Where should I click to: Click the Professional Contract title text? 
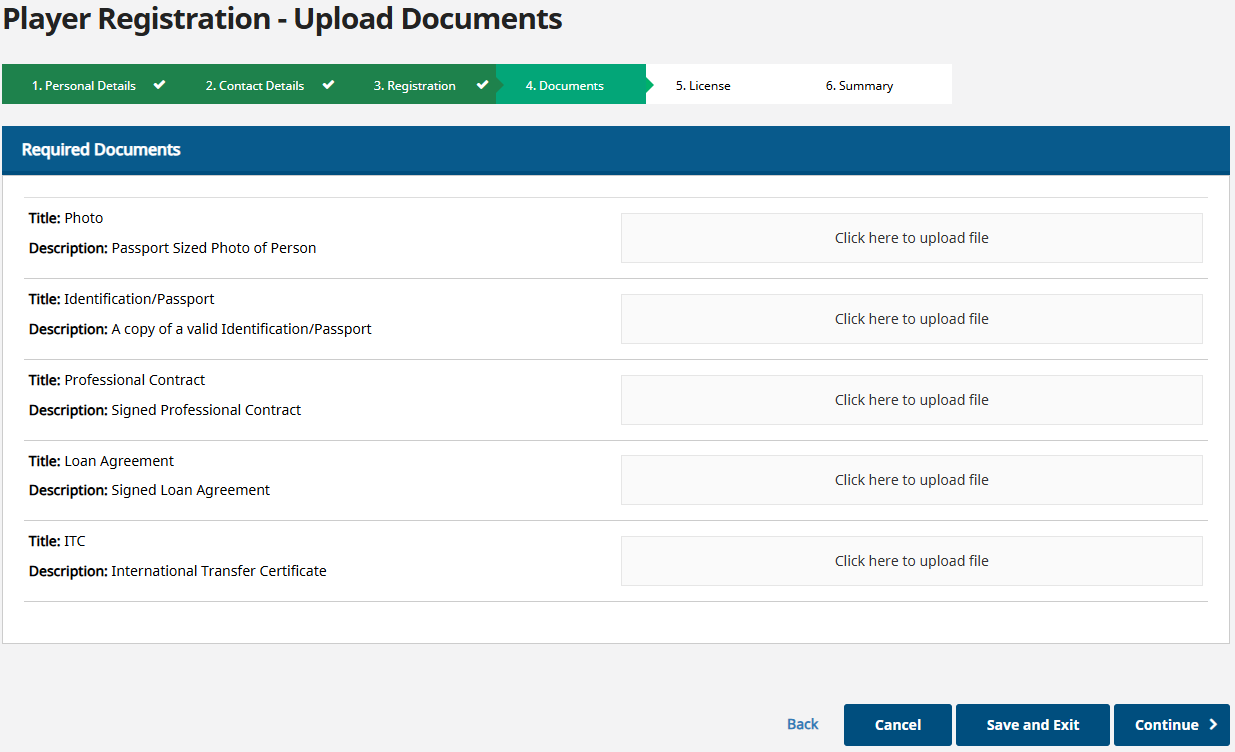[135, 380]
